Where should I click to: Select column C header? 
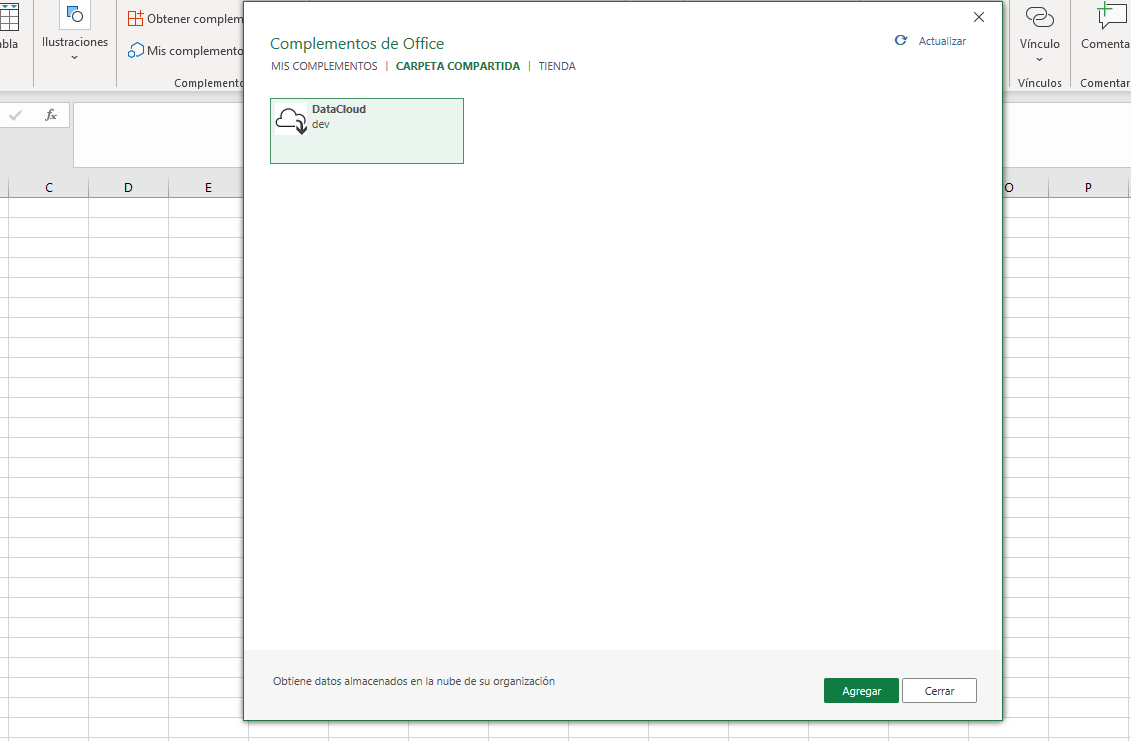[48, 188]
